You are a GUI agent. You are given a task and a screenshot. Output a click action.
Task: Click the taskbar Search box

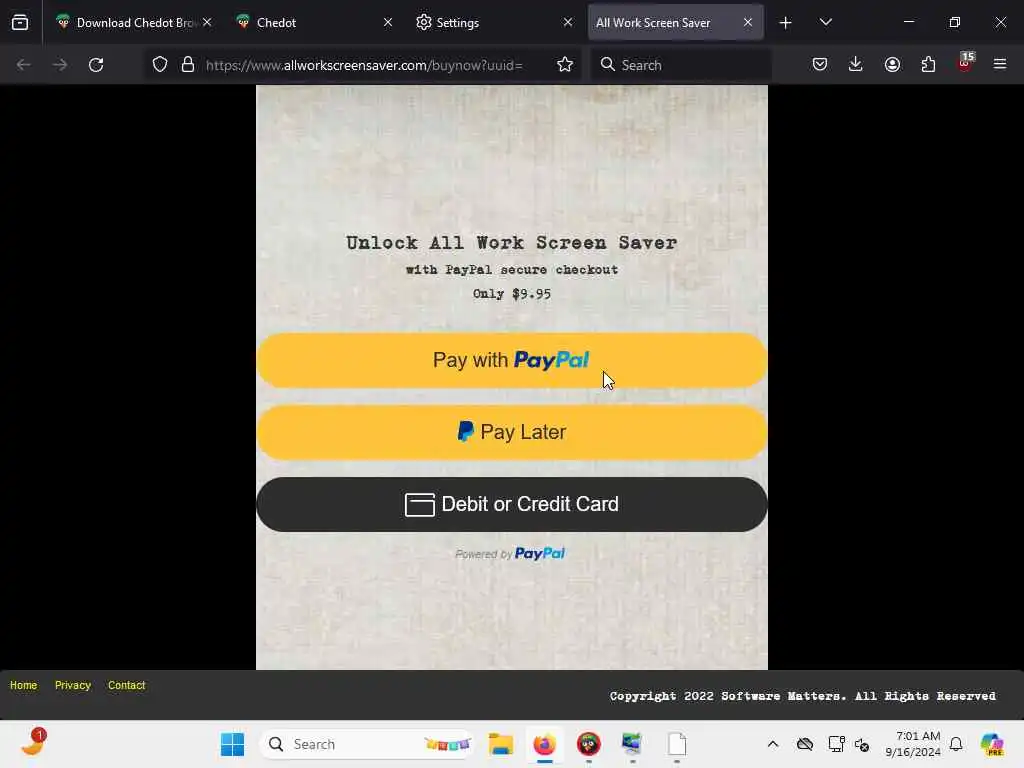coord(368,744)
